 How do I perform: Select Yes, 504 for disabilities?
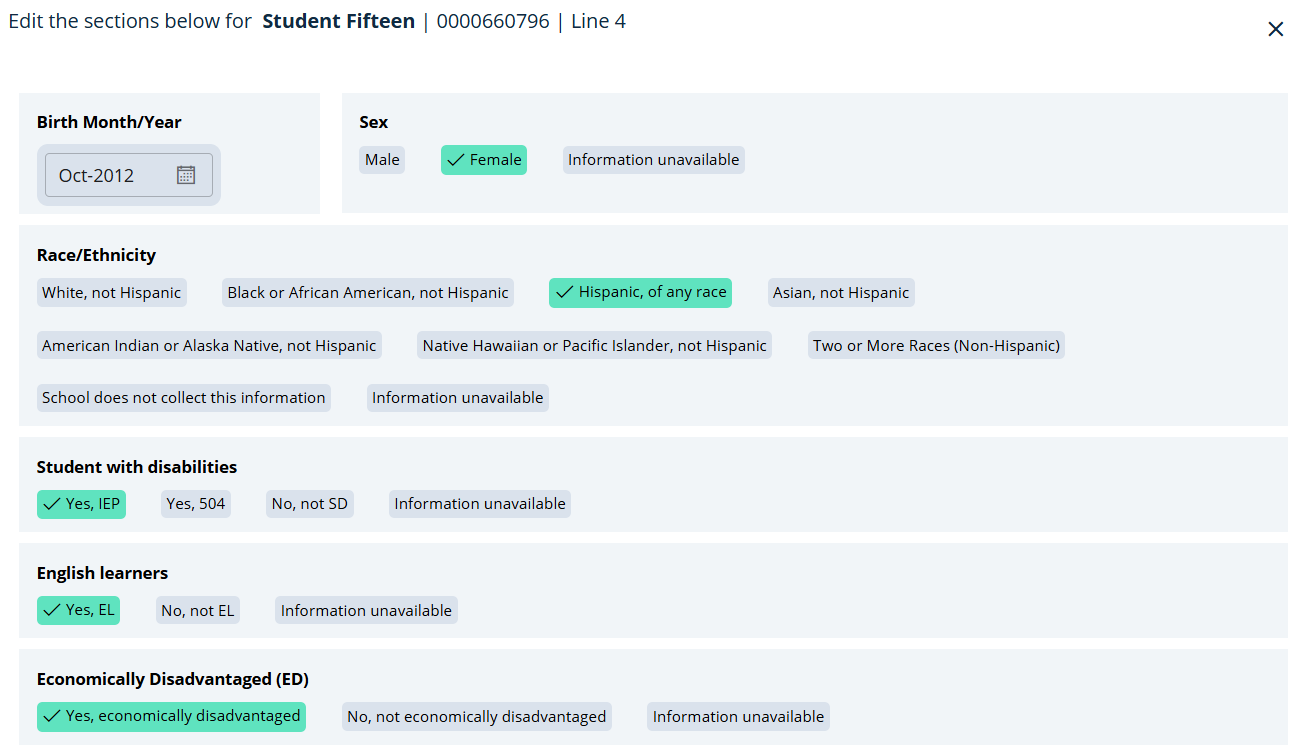[x=196, y=504]
